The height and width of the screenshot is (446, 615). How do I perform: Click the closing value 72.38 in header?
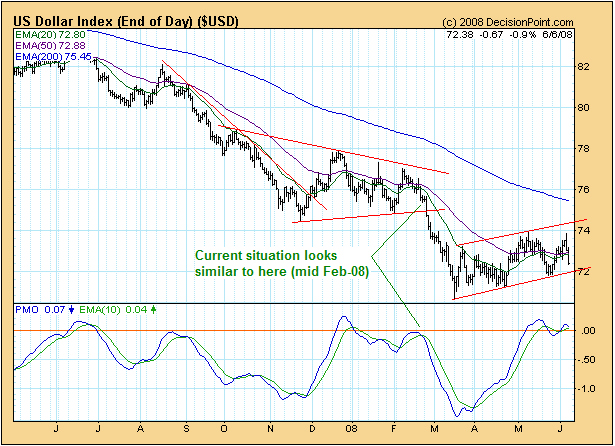(467, 35)
